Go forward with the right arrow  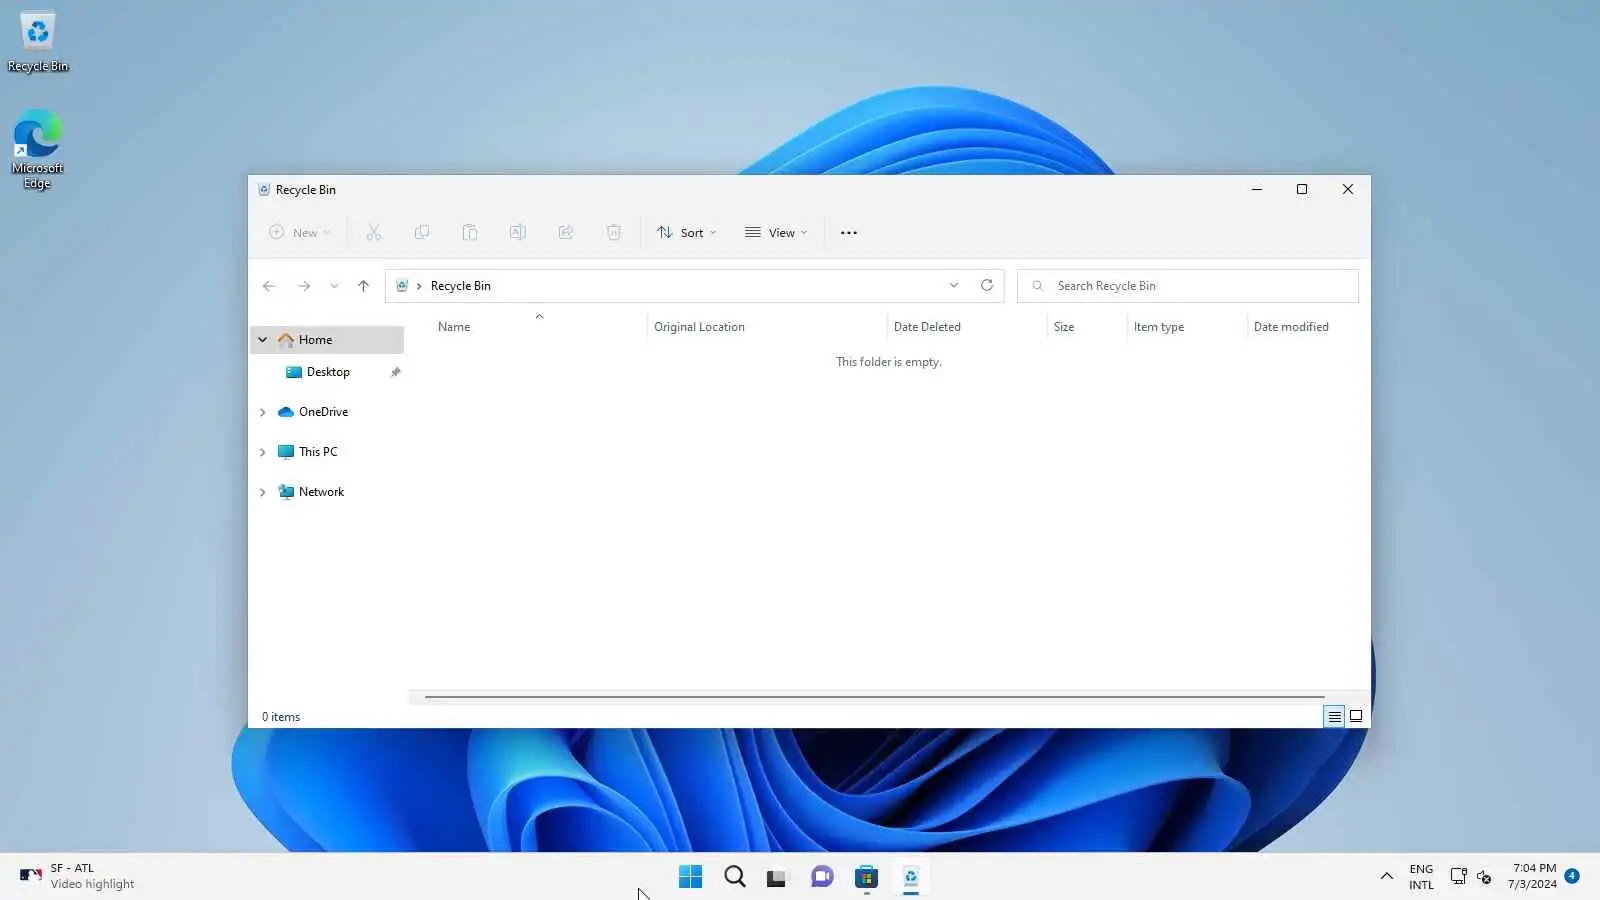(304, 286)
